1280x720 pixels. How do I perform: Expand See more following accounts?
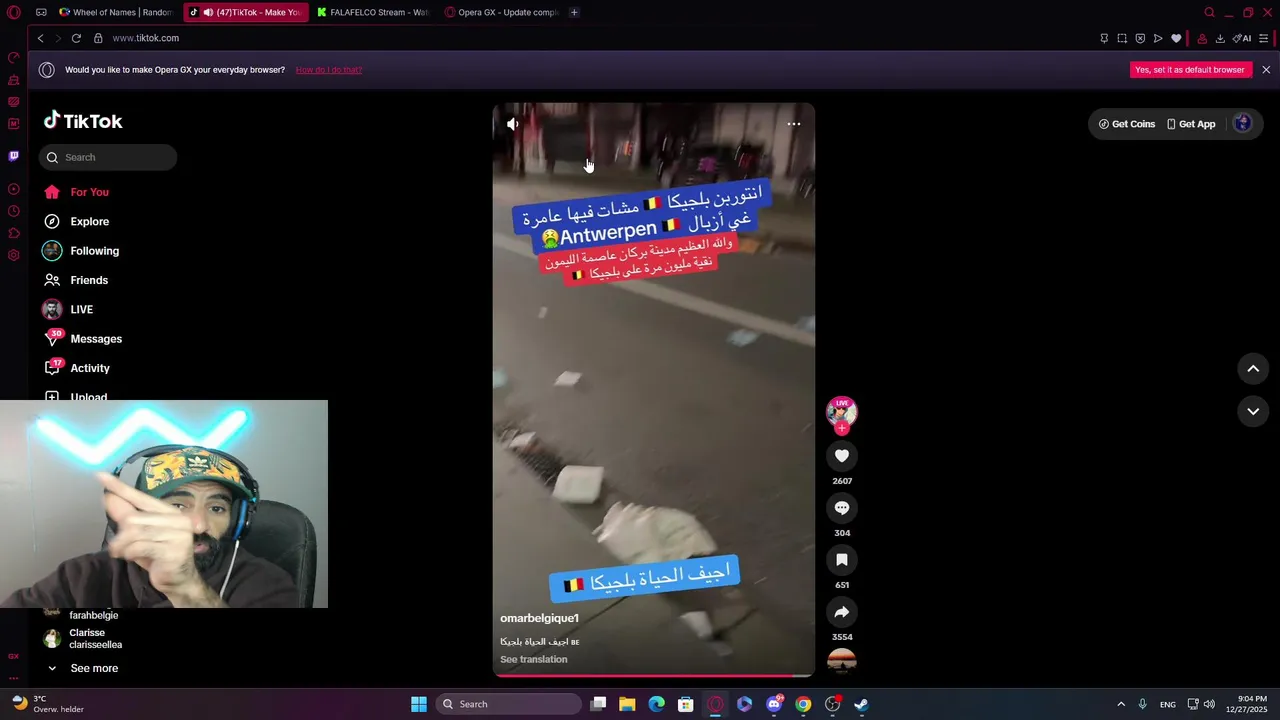[x=82, y=668]
